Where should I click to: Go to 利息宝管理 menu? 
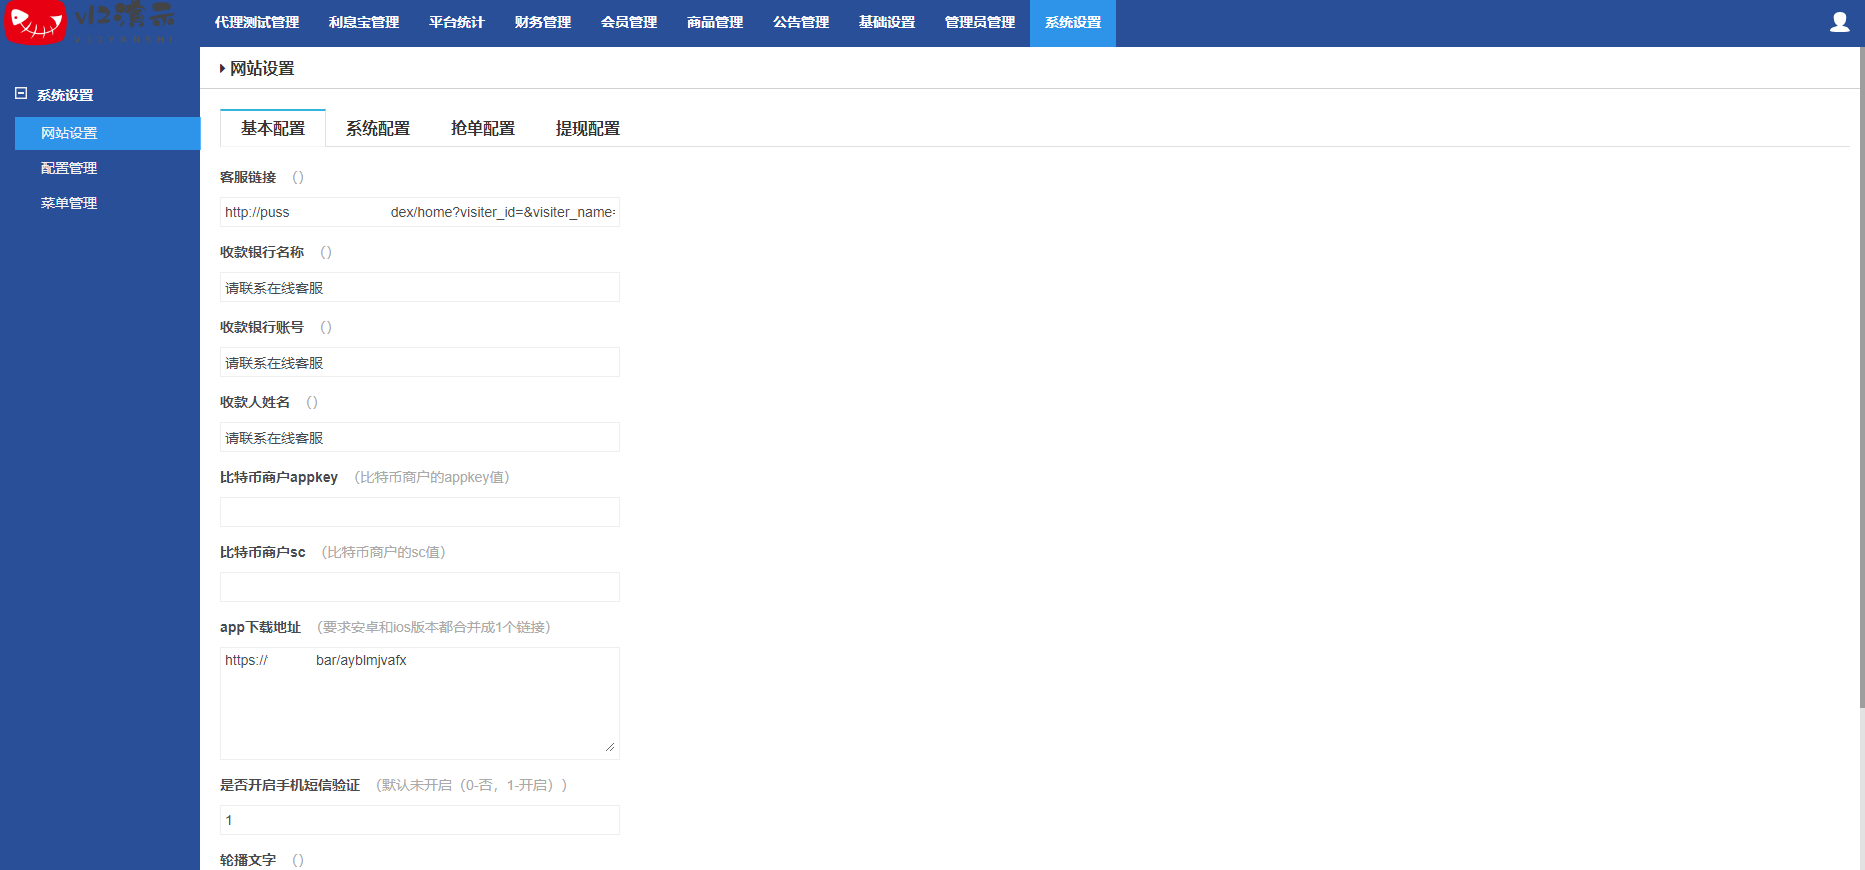point(364,22)
